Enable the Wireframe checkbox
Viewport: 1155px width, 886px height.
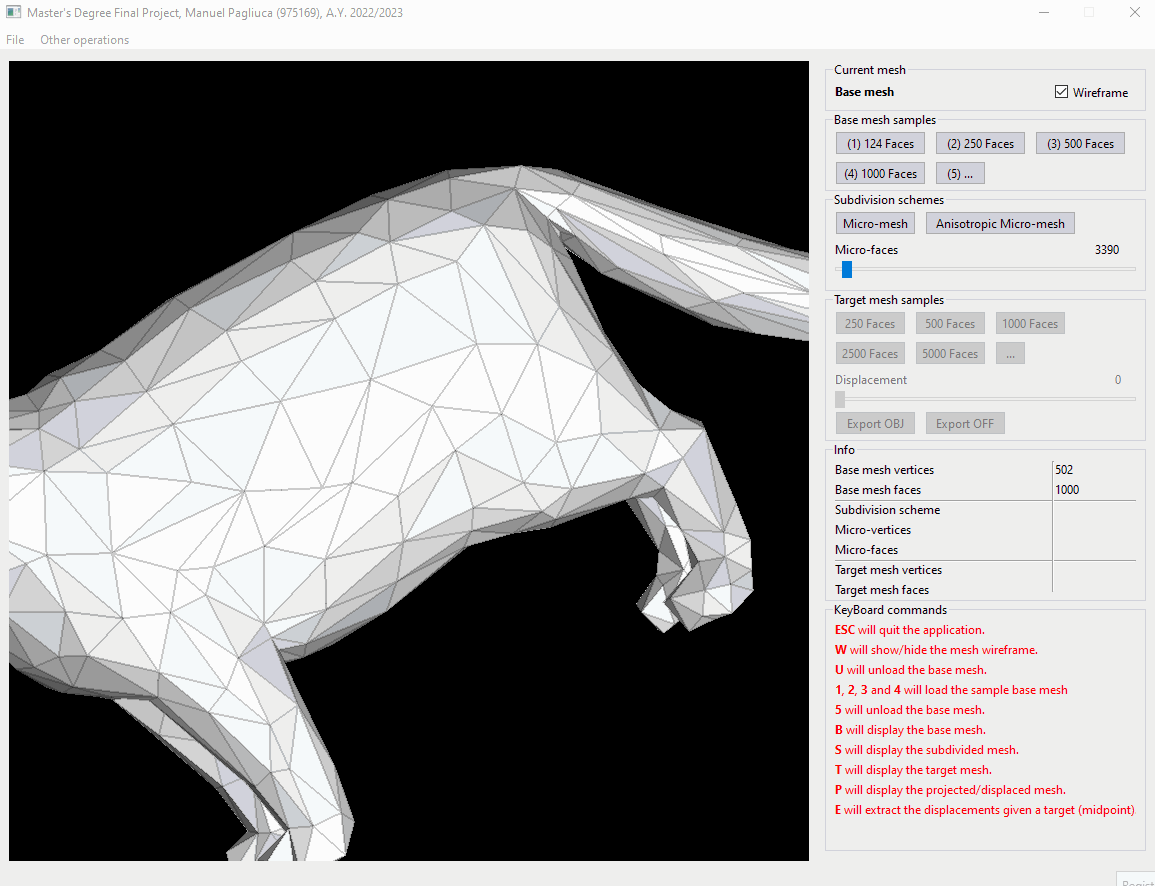pos(1060,91)
